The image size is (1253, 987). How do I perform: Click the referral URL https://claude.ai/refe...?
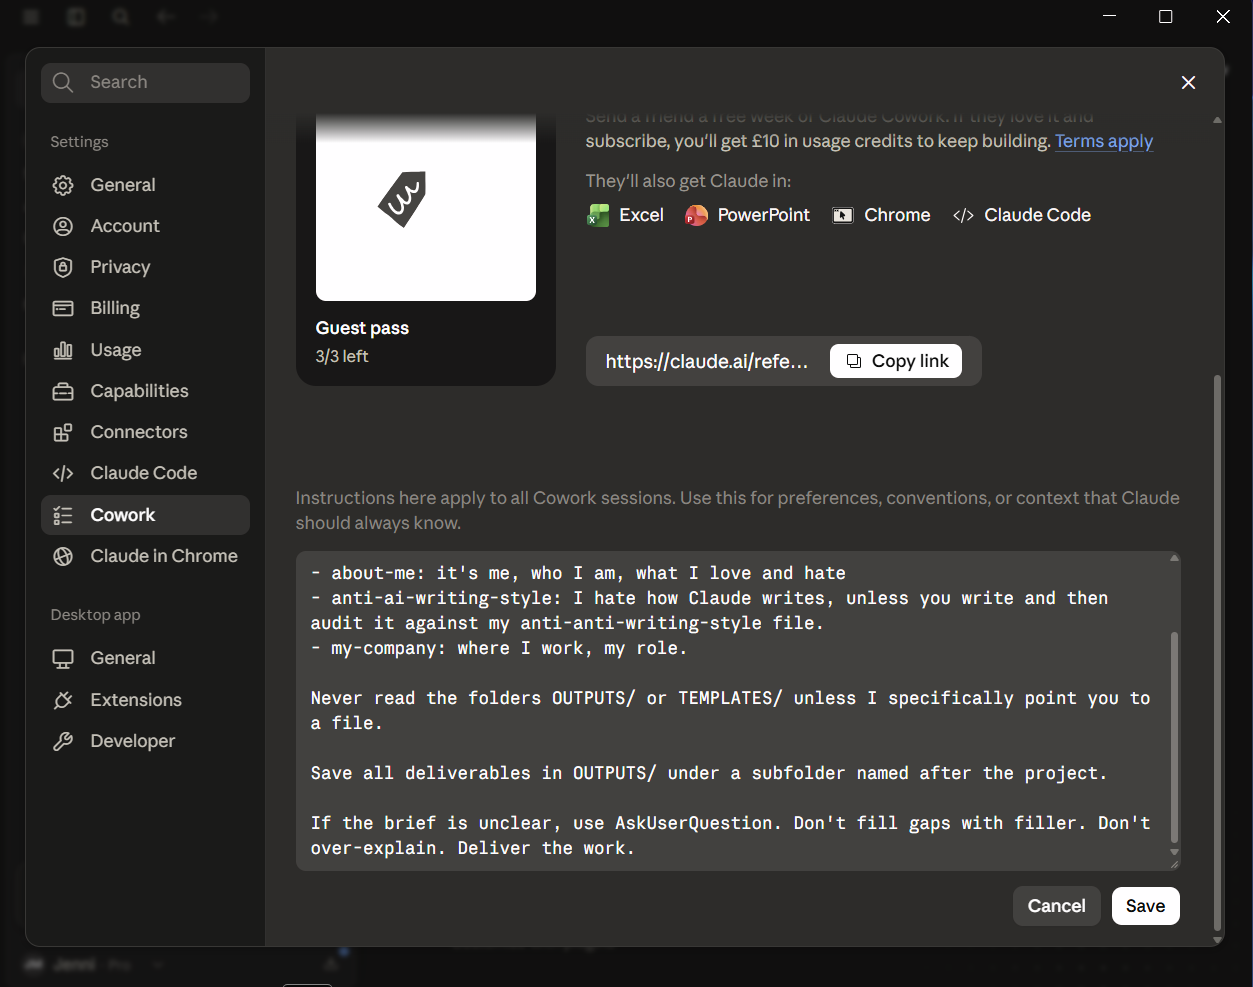706,361
